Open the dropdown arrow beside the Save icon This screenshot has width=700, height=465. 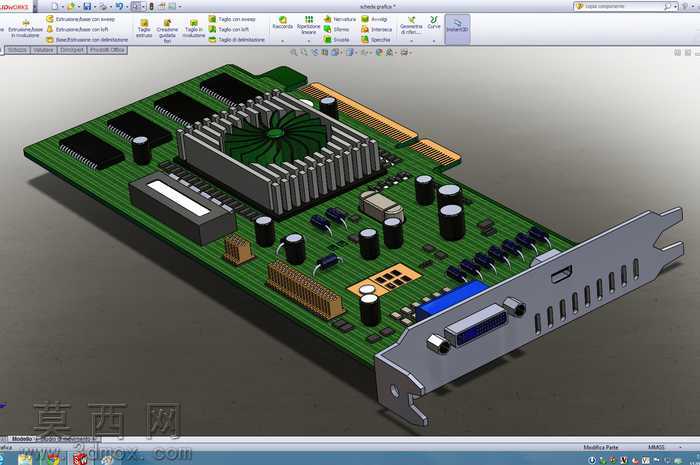click(x=95, y=7)
